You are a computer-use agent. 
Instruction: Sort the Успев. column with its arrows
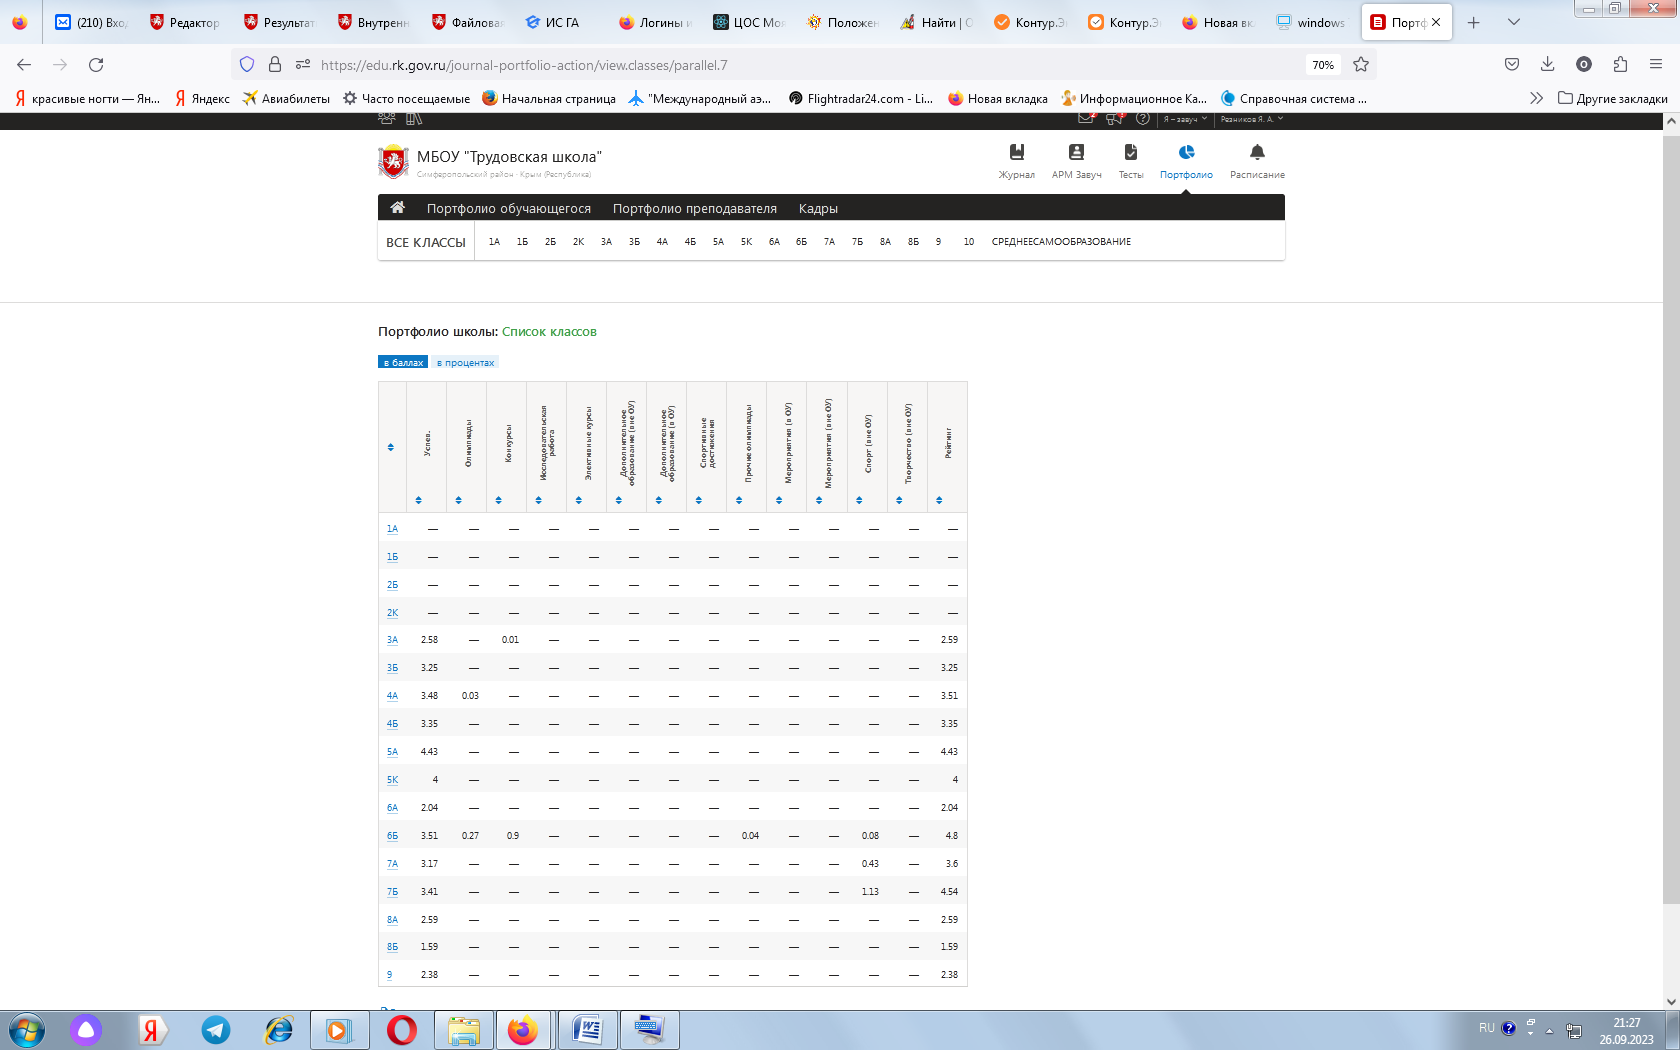coord(419,500)
